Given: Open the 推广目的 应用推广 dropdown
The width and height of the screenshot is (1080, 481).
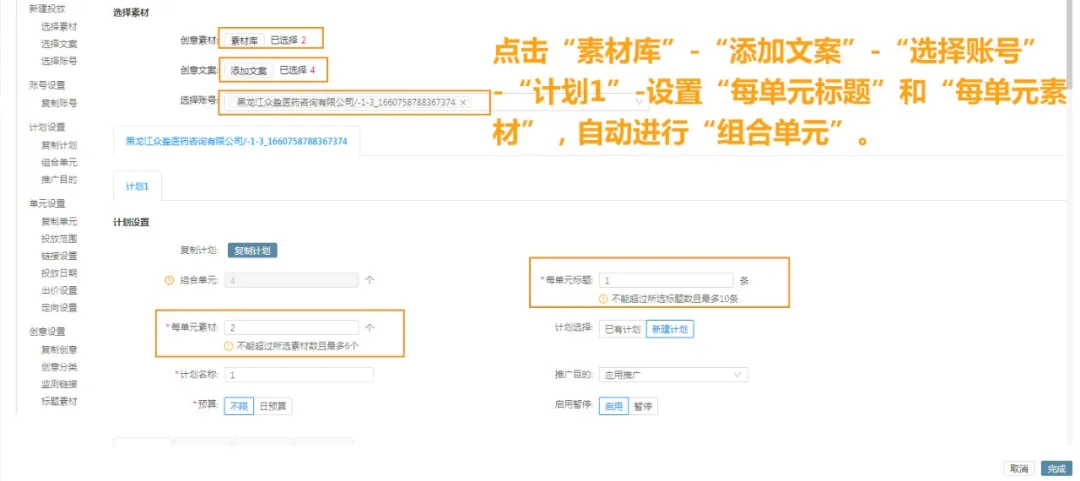Looking at the screenshot, I should pos(673,375).
